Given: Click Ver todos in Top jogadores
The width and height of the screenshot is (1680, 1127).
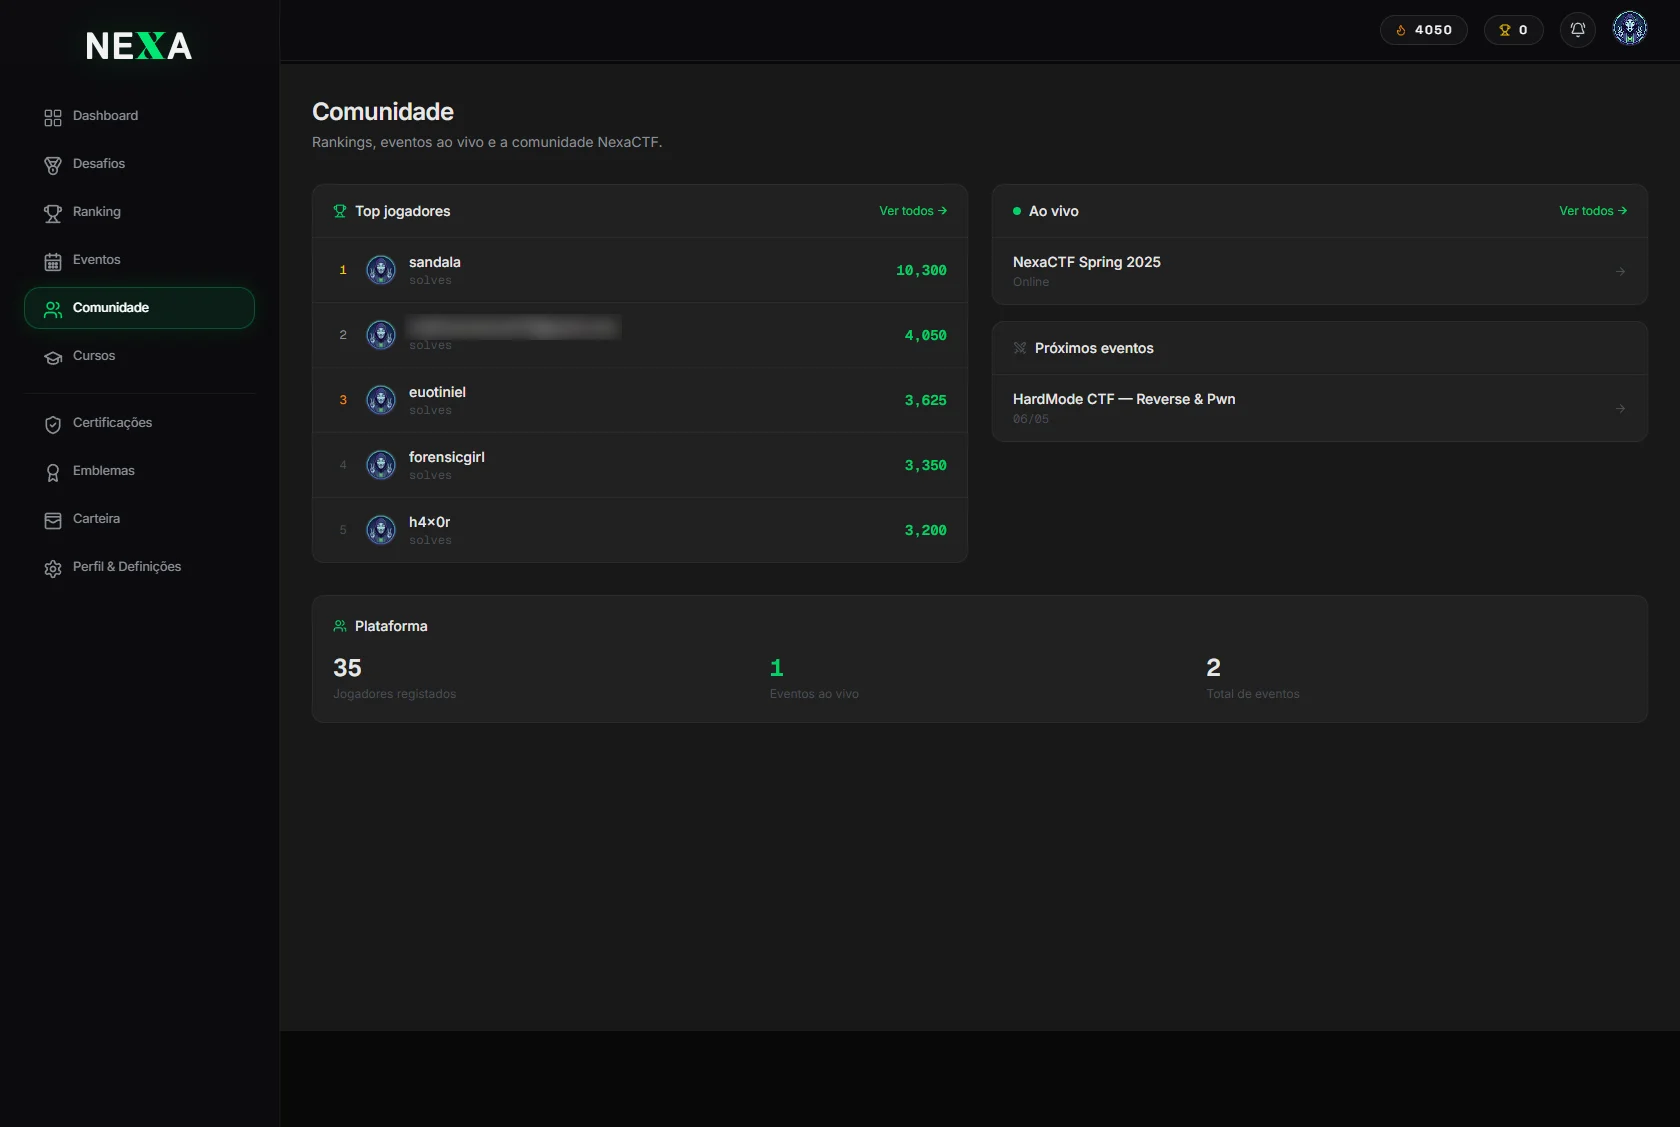Looking at the screenshot, I should pyautogui.click(x=913, y=211).
